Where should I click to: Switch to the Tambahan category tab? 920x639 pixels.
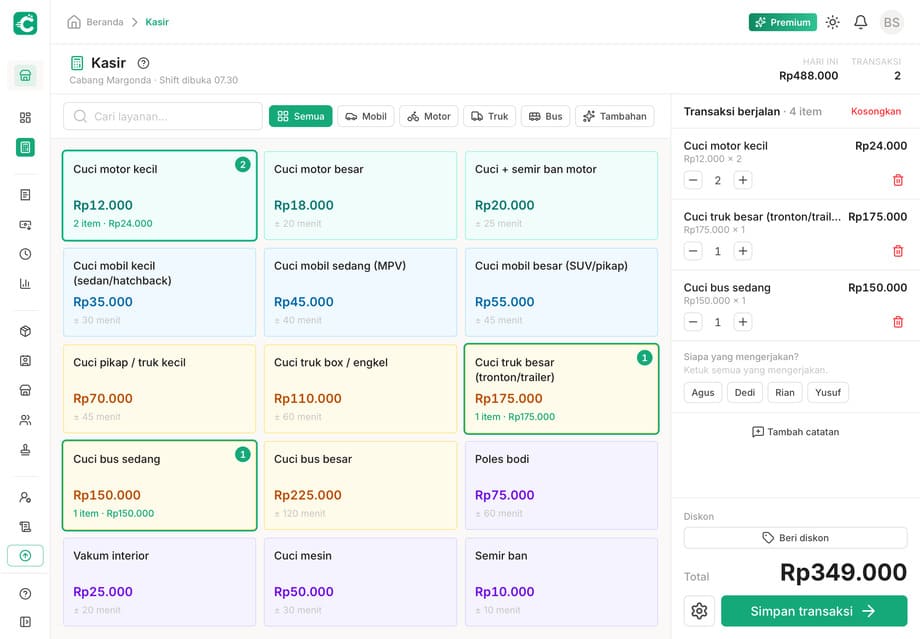[x=614, y=116]
